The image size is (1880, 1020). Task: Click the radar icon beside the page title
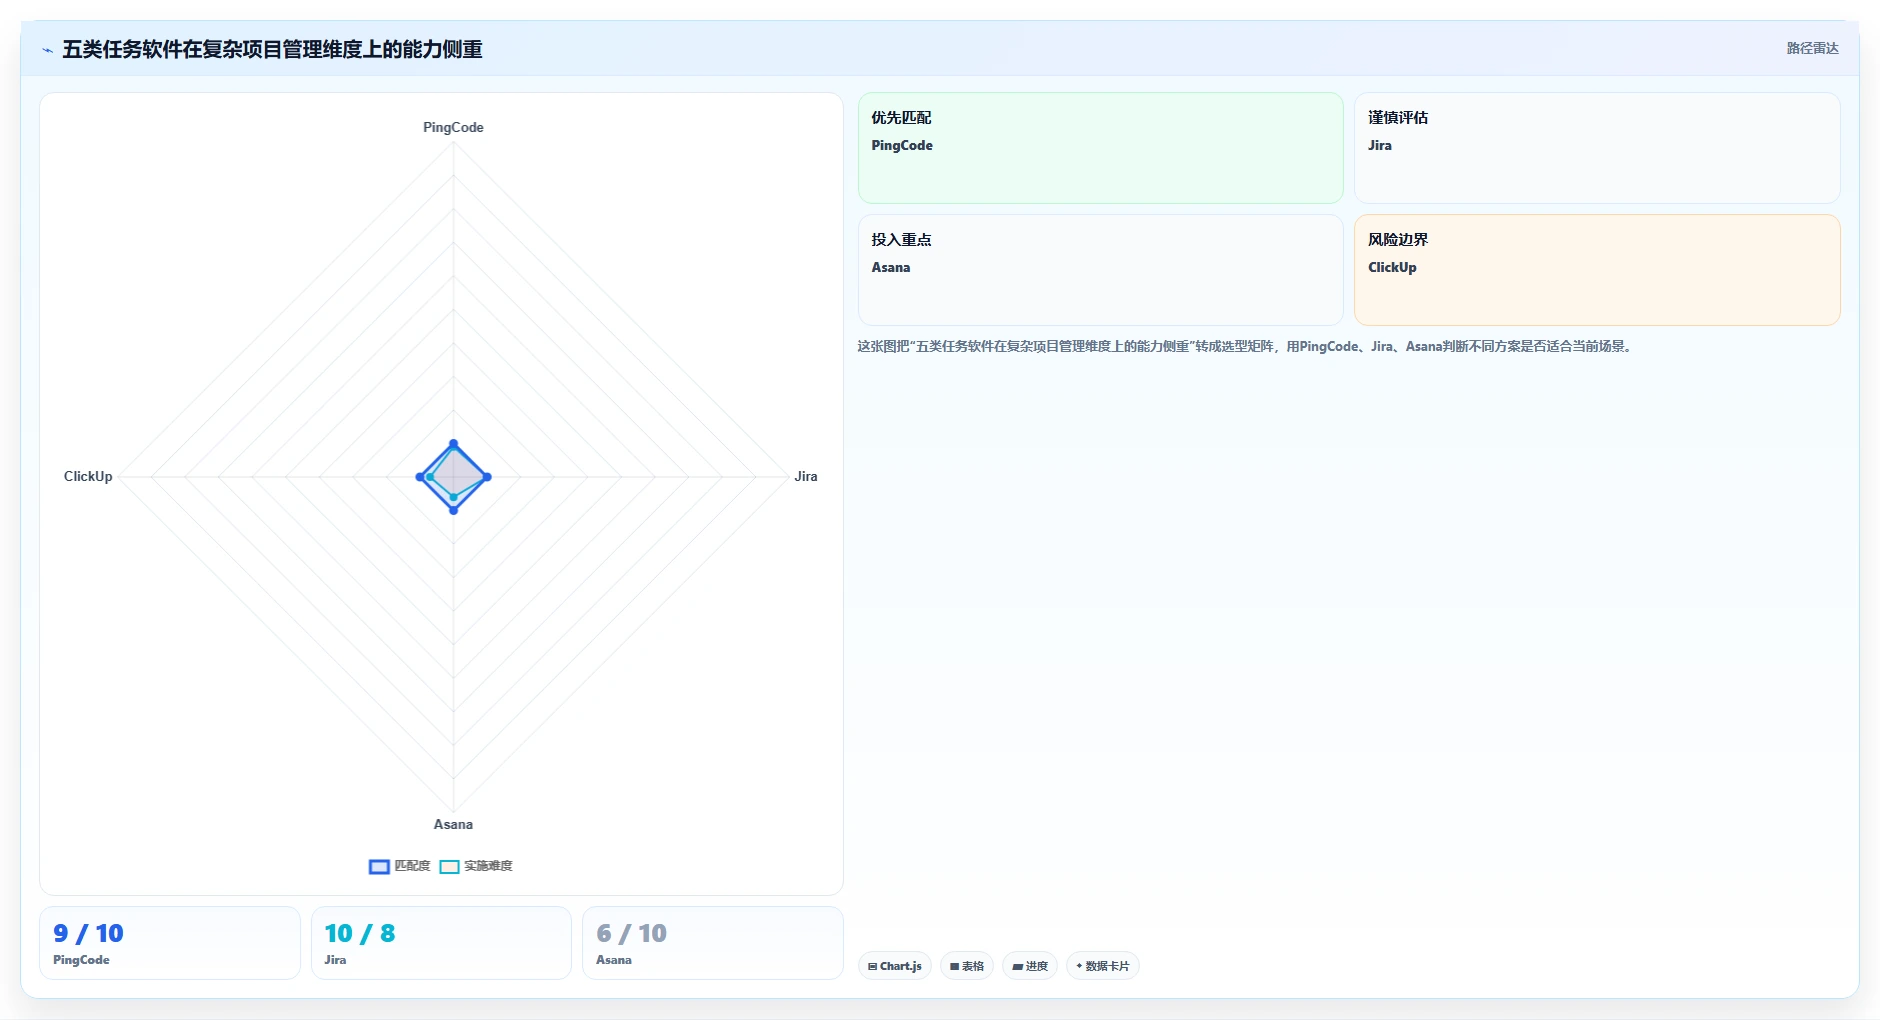47,50
